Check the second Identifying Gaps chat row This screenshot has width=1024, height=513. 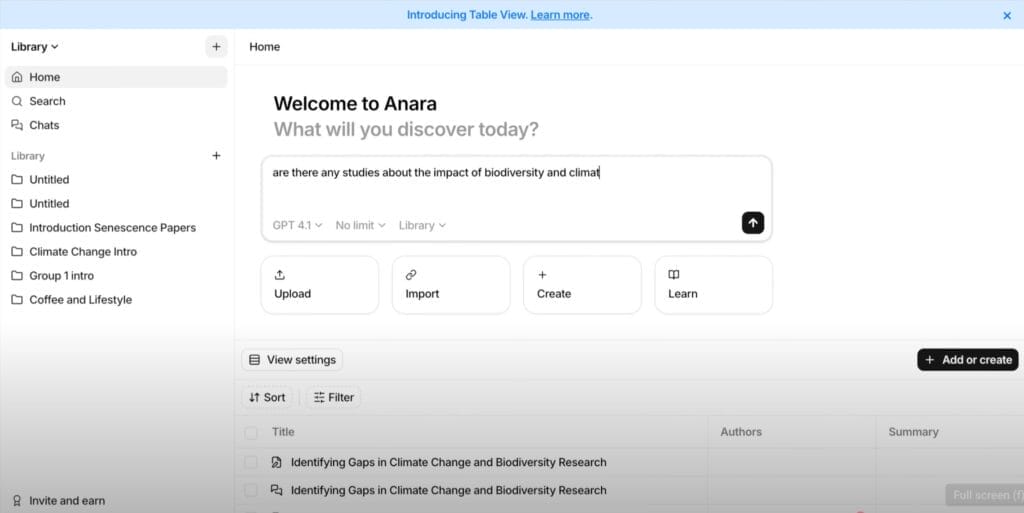[251, 490]
